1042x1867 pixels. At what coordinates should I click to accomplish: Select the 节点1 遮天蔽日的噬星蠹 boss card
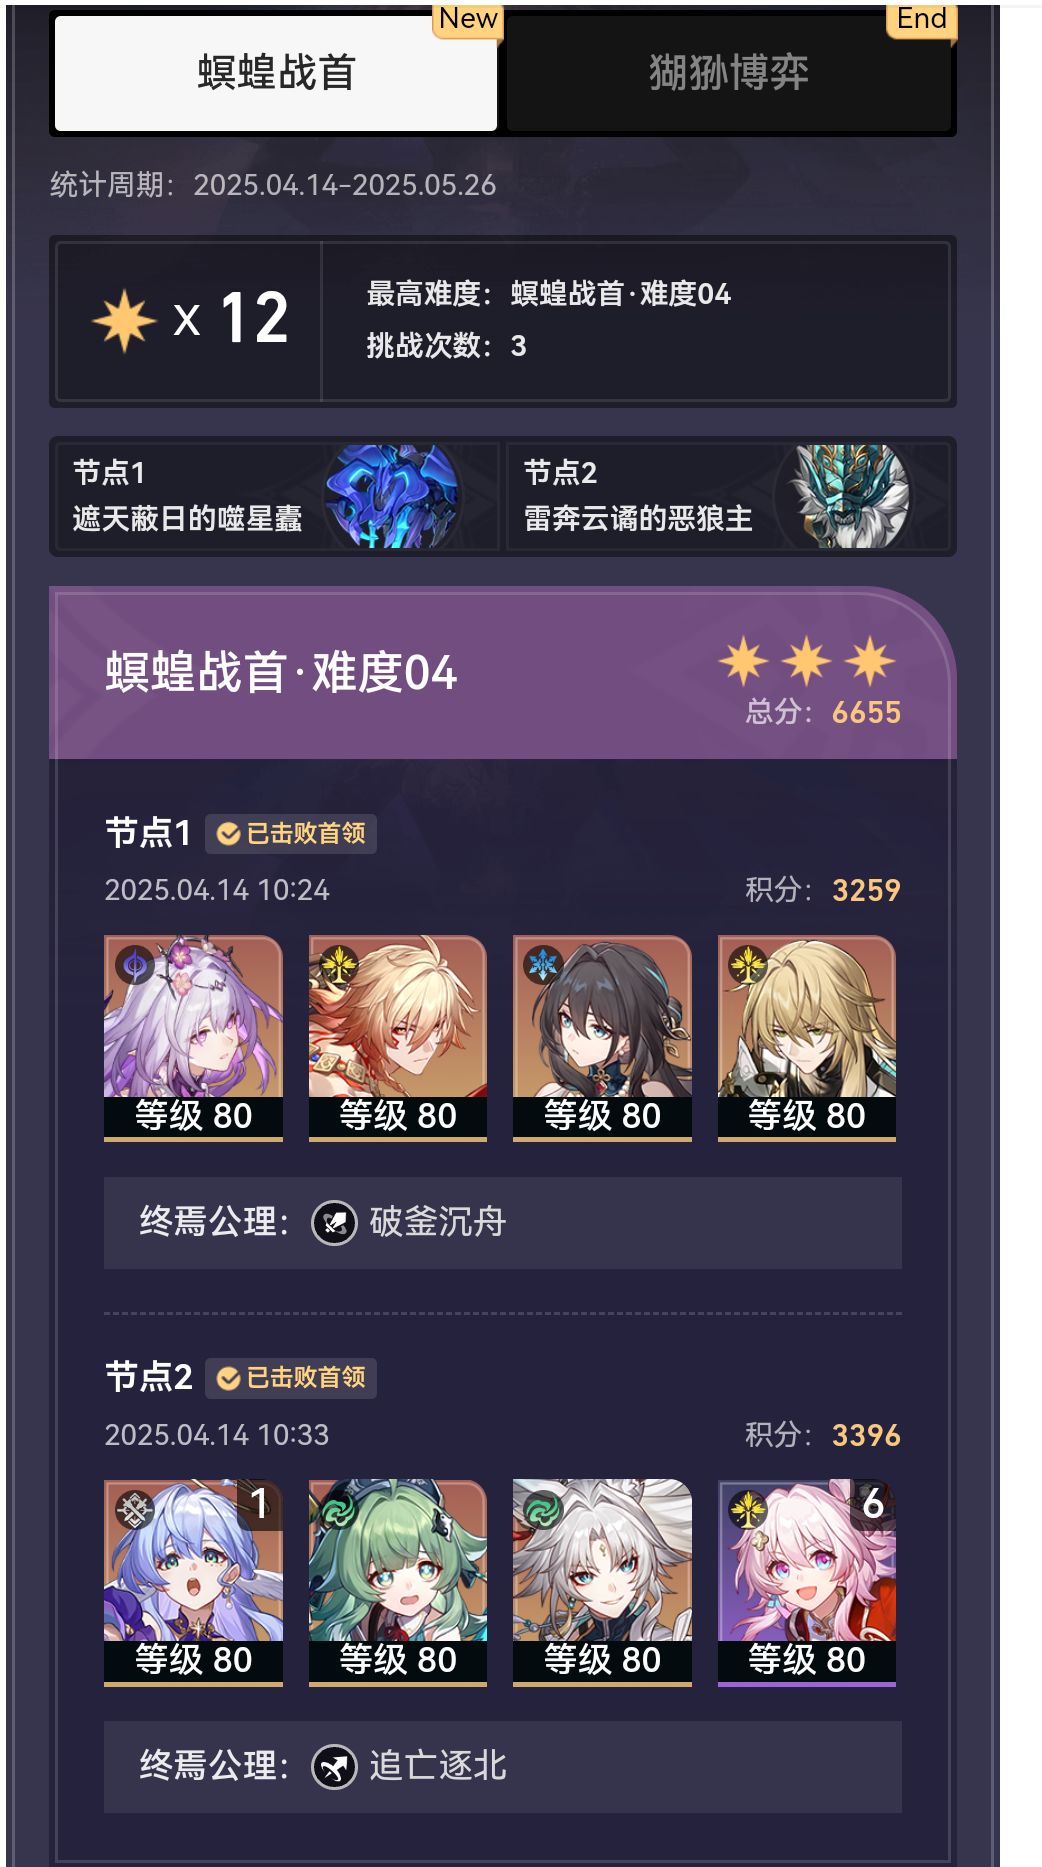[277, 496]
